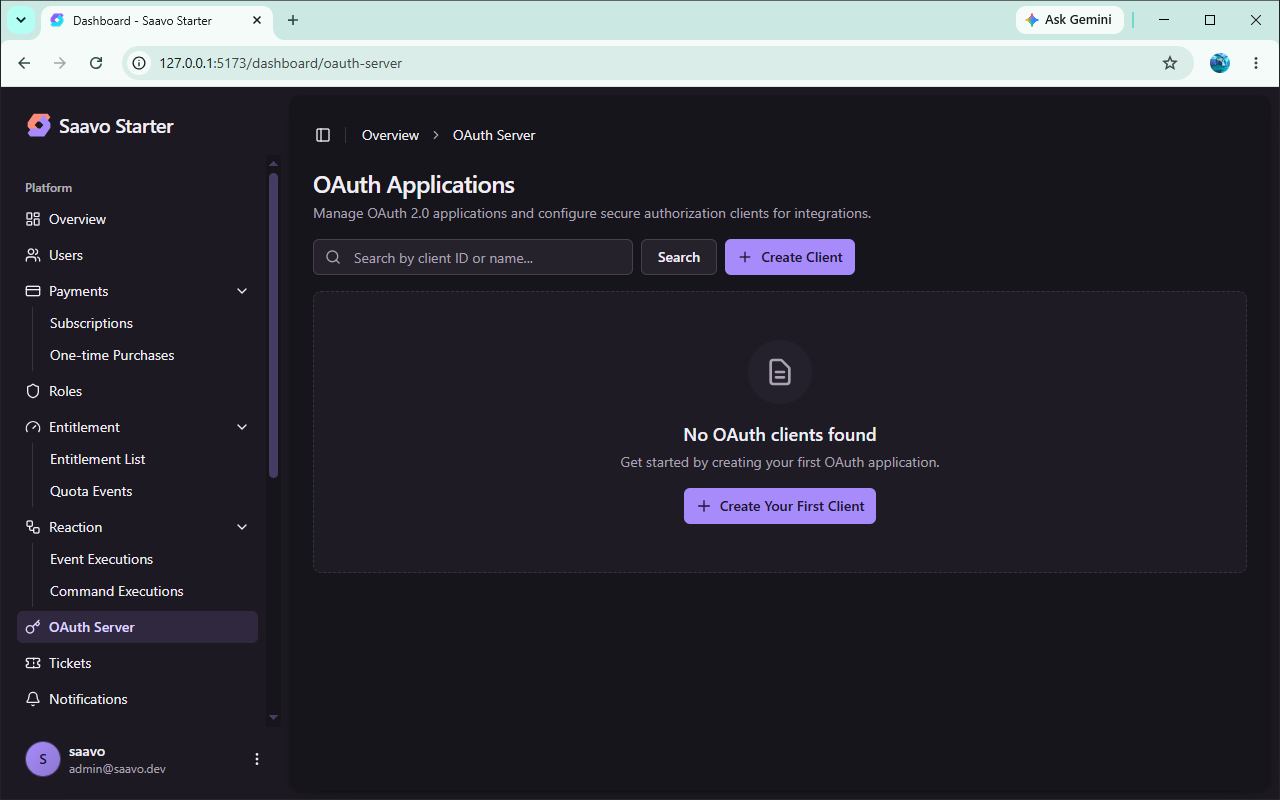
Task: Click the Saavo Starter logo icon
Action: pyautogui.click(x=39, y=125)
